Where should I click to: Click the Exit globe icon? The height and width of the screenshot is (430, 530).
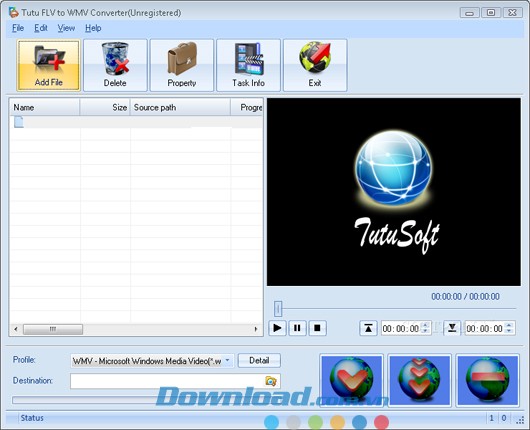(315, 57)
